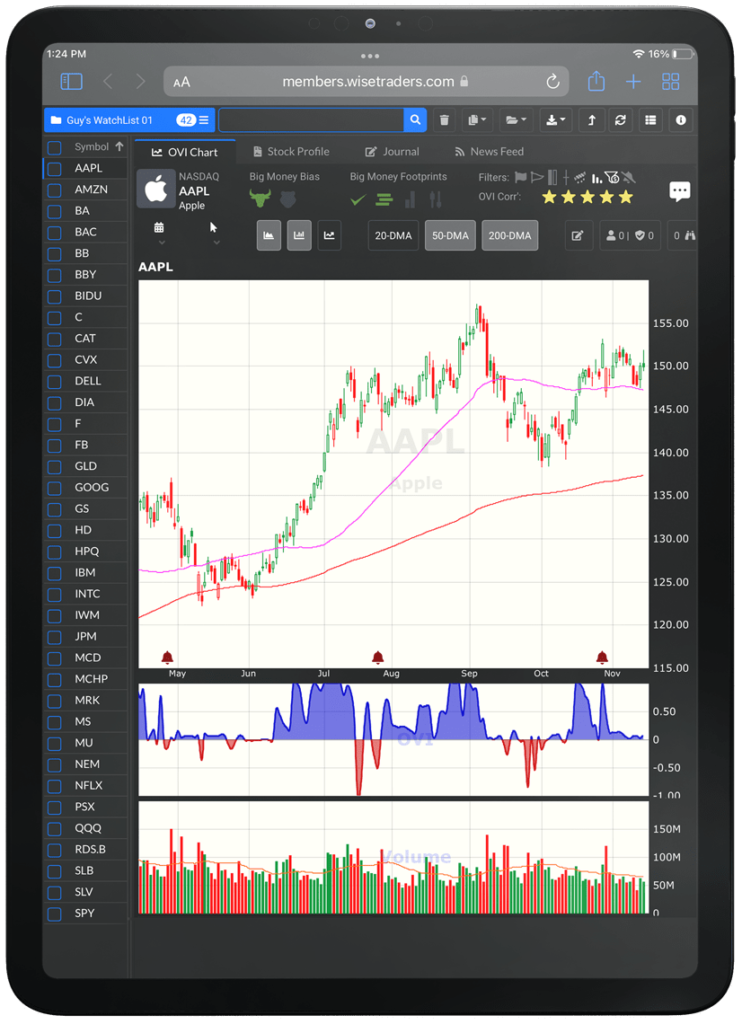Switch to the OVI Chart tab
Image resolution: width=742 pixels, height=1024 pixels.
(185, 152)
